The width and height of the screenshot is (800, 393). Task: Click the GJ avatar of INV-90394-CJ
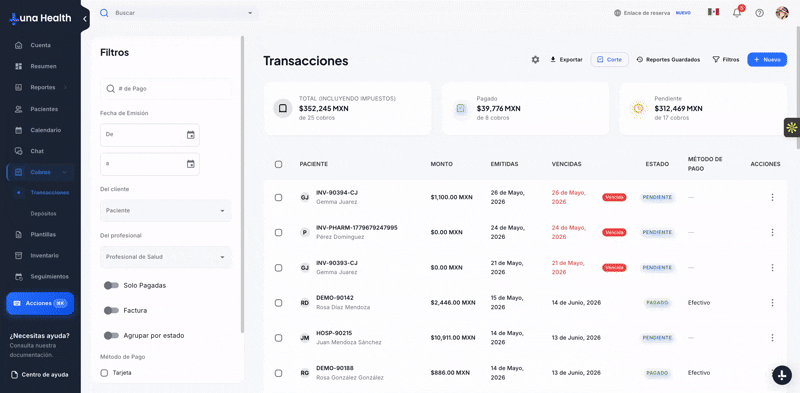tap(305, 197)
